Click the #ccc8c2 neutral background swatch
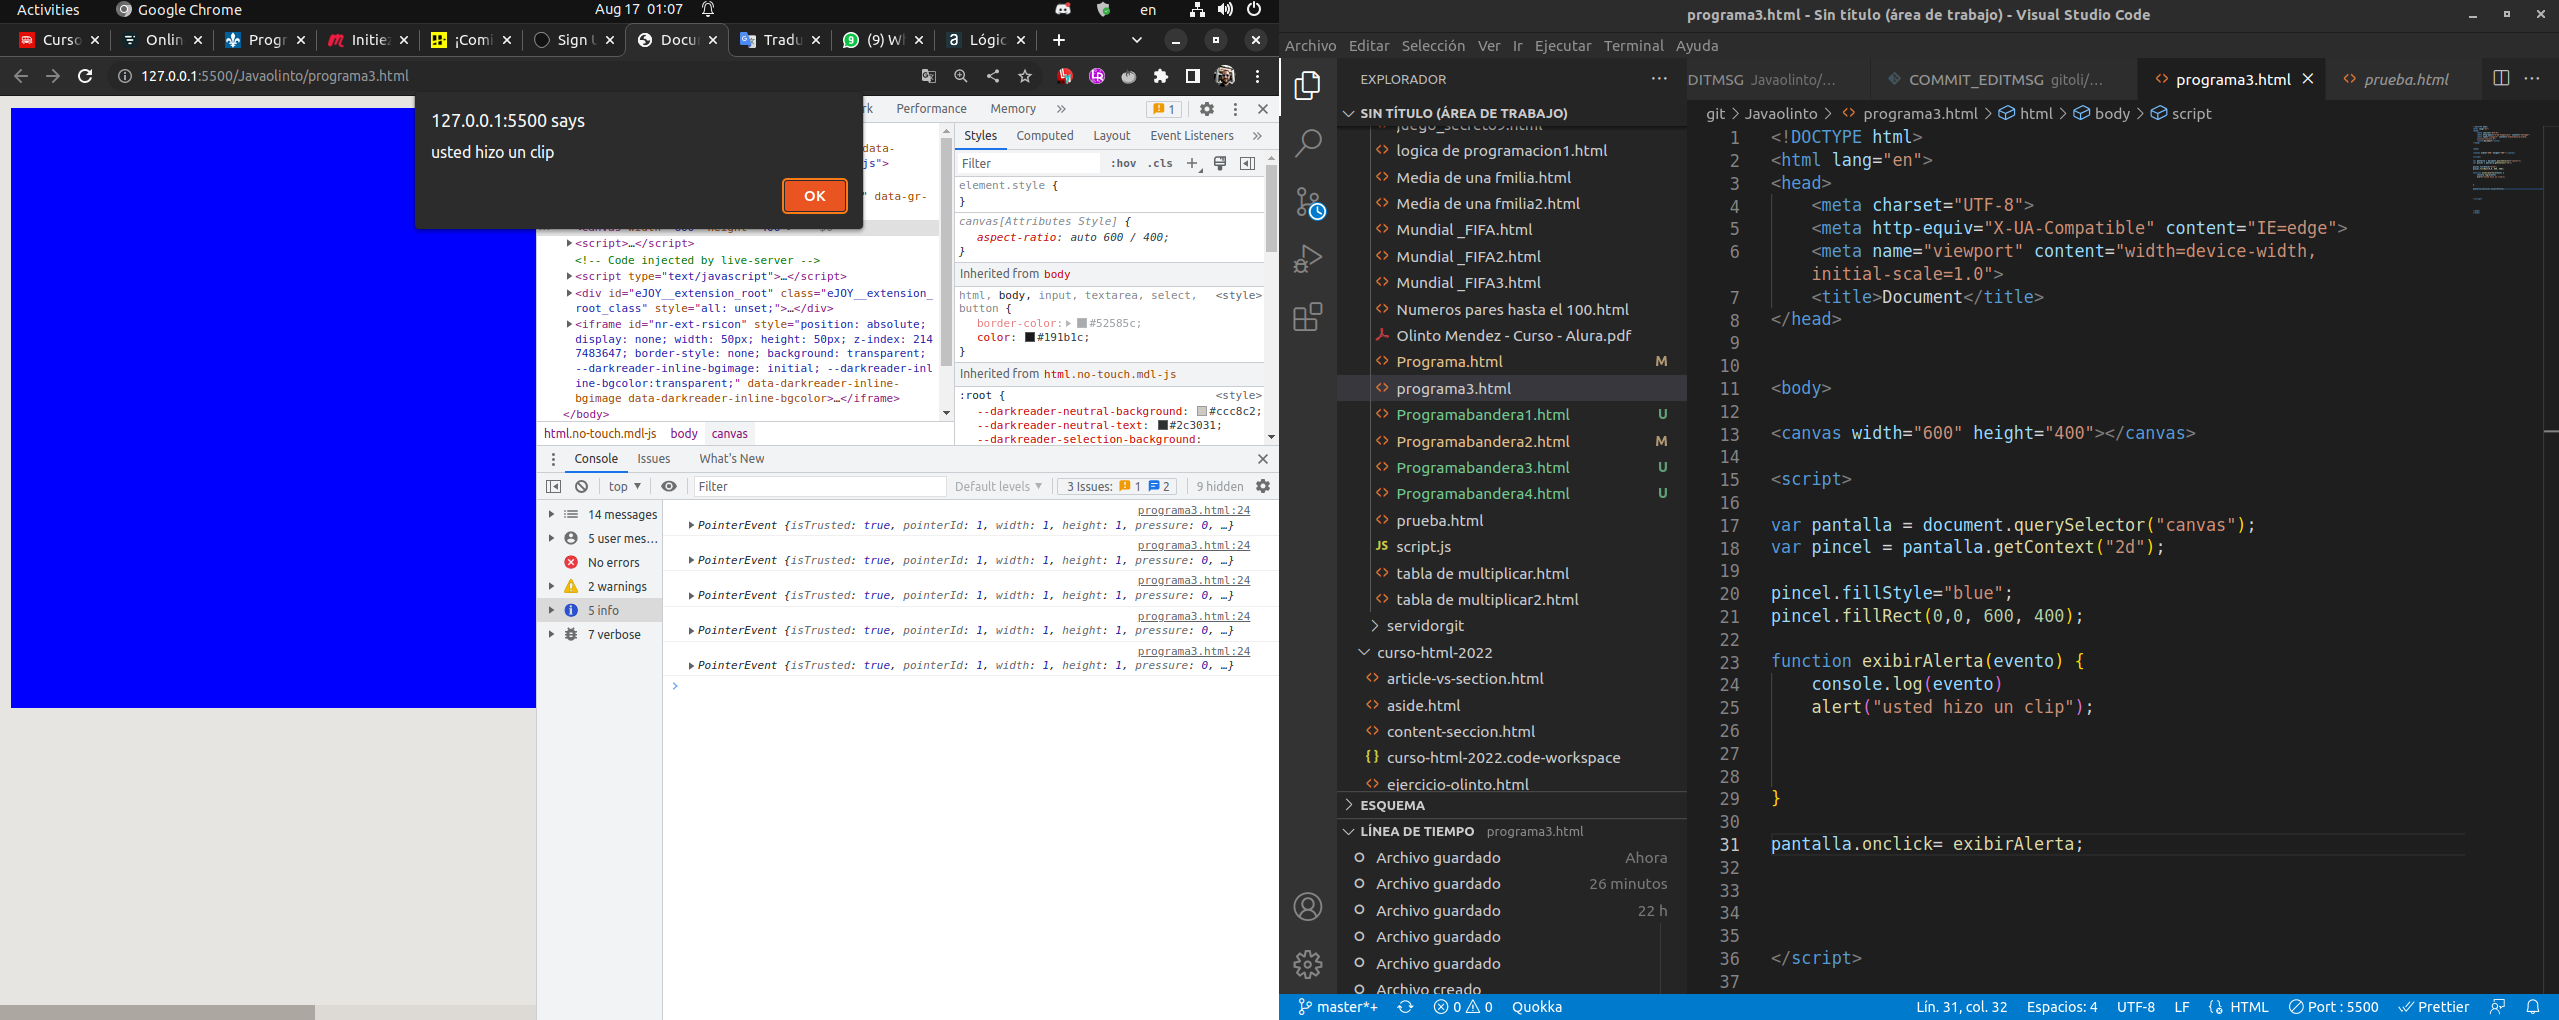The height and width of the screenshot is (1020, 2559). point(1202,412)
